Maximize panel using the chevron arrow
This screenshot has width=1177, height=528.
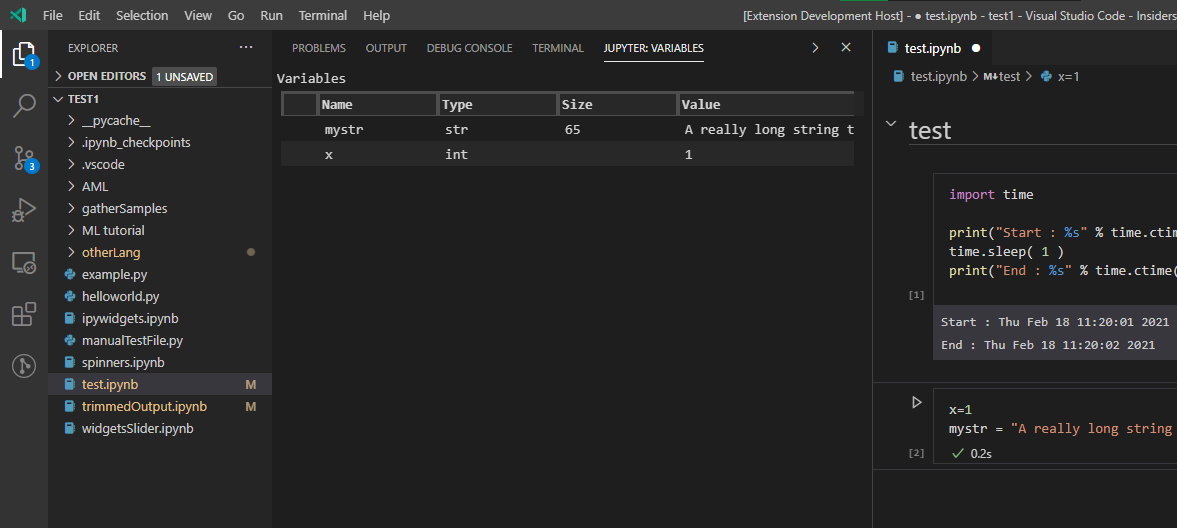pyautogui.click(x=815, y=47)
